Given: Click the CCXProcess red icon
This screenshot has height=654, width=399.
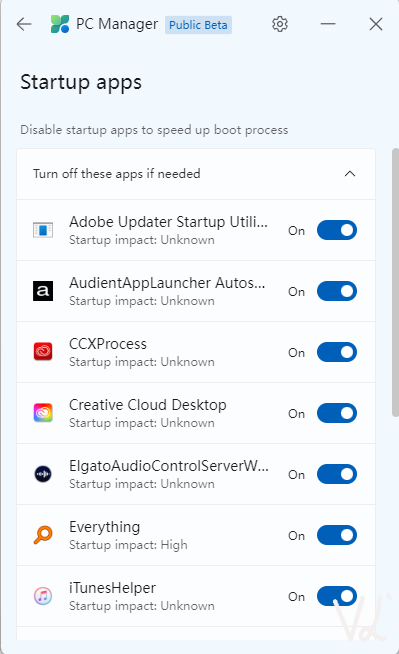Looking at the screenshot, I should pyautogui.click(x=43, y=352).
